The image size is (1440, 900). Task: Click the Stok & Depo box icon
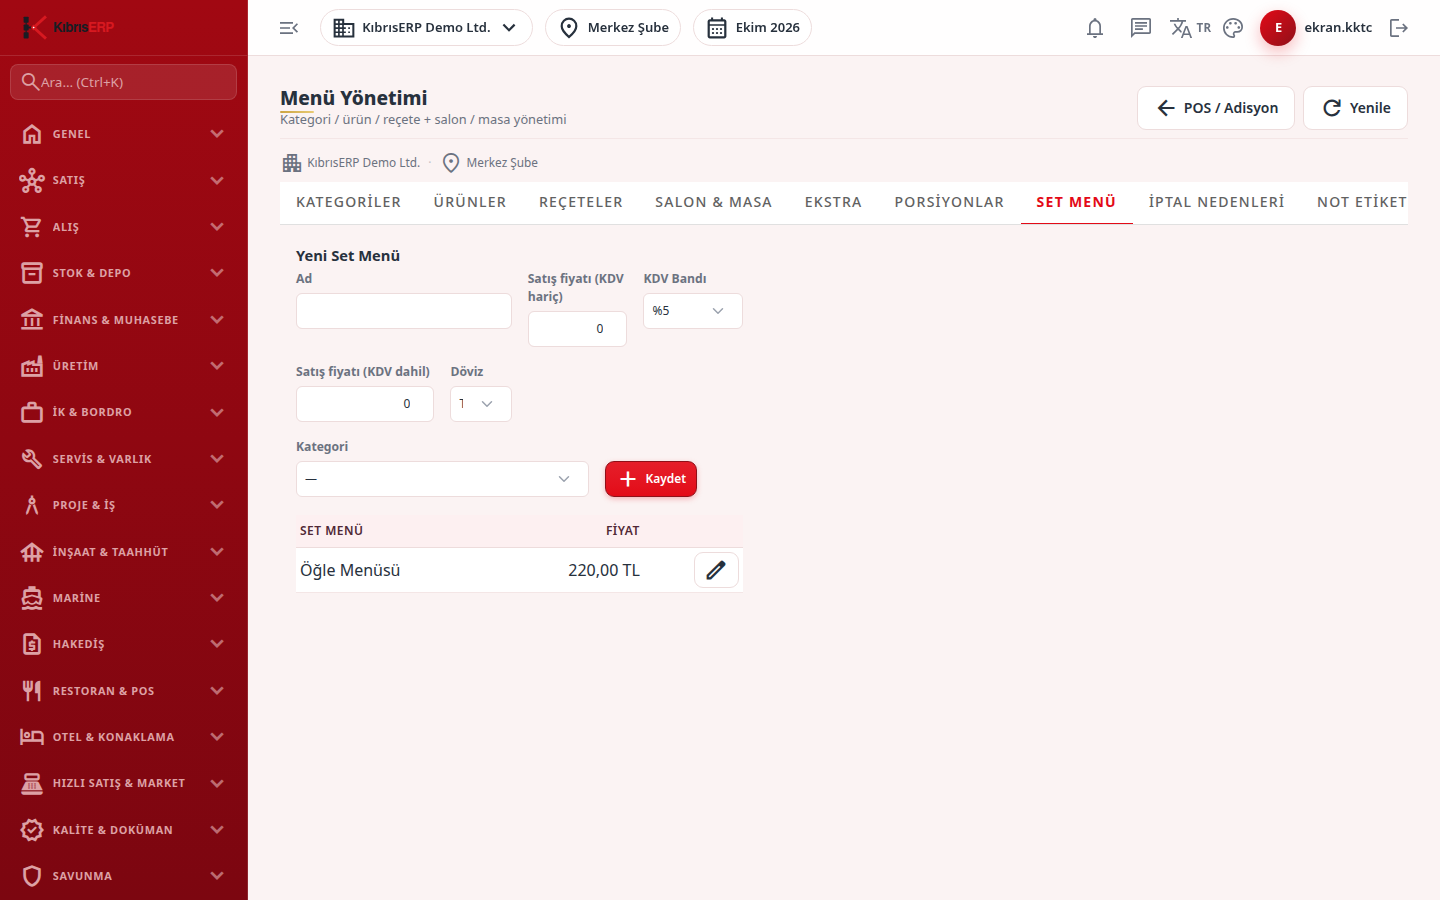coord(32,273)
